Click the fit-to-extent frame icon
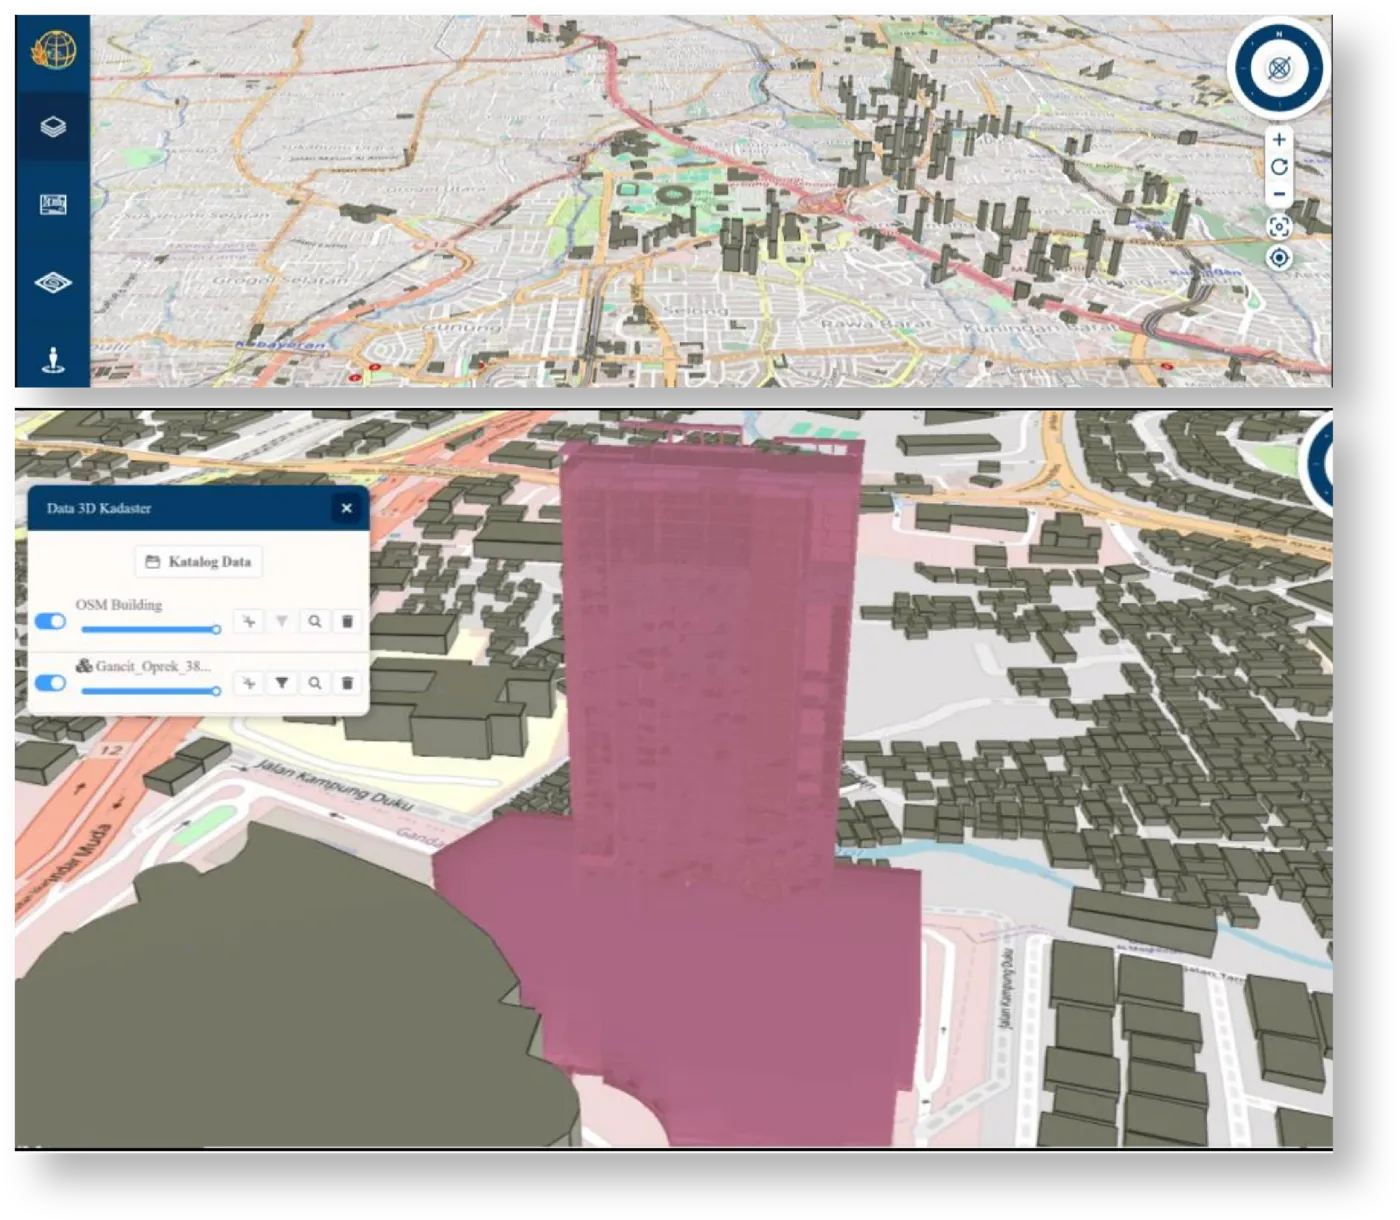 (x=1279, y=227)
